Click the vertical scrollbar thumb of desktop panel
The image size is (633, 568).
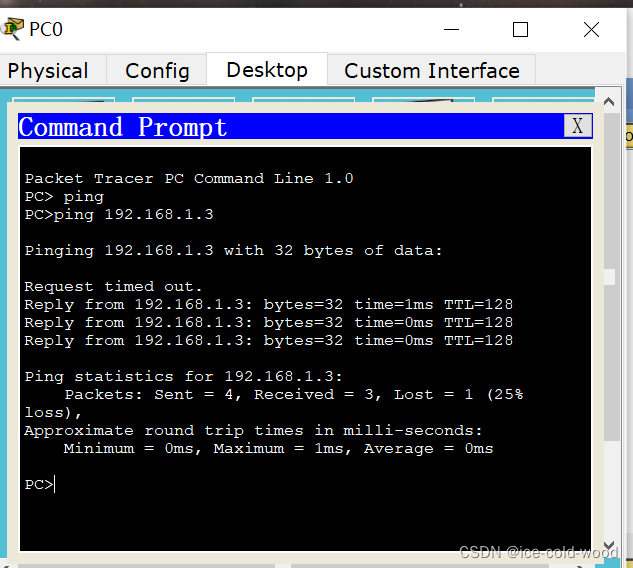point(612,277)
